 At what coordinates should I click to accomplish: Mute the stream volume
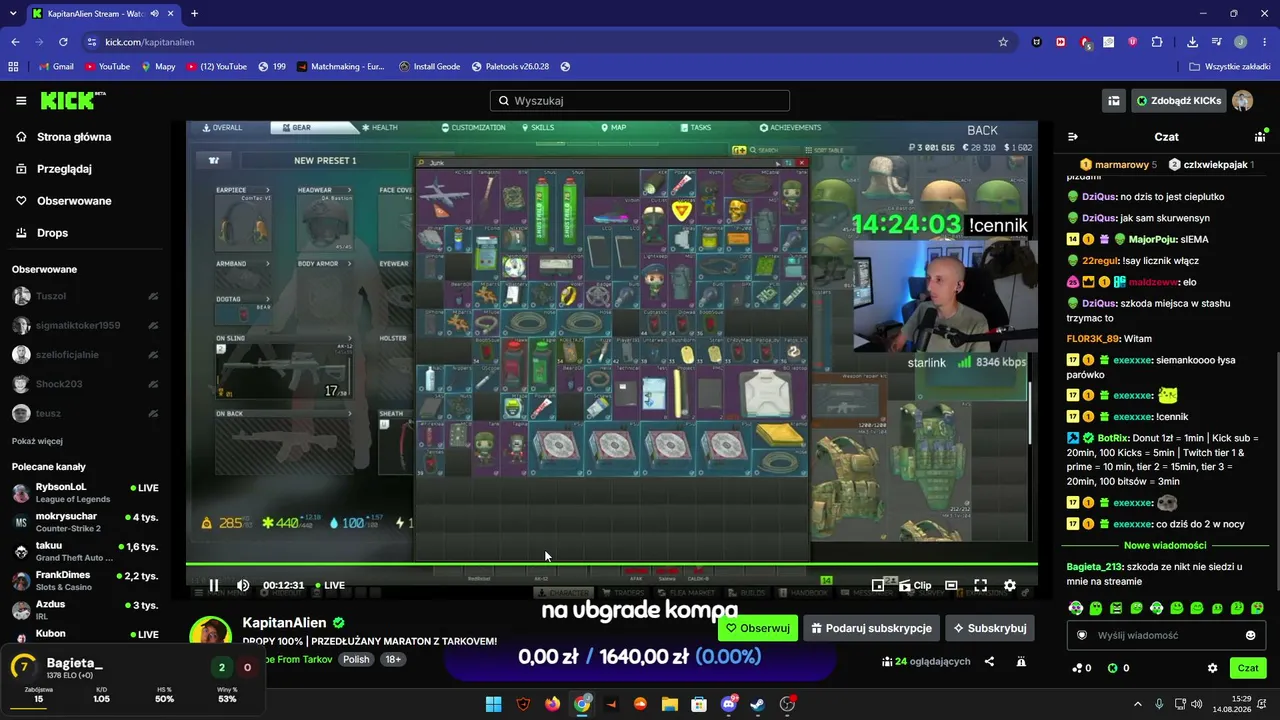(x=243, y=585)
